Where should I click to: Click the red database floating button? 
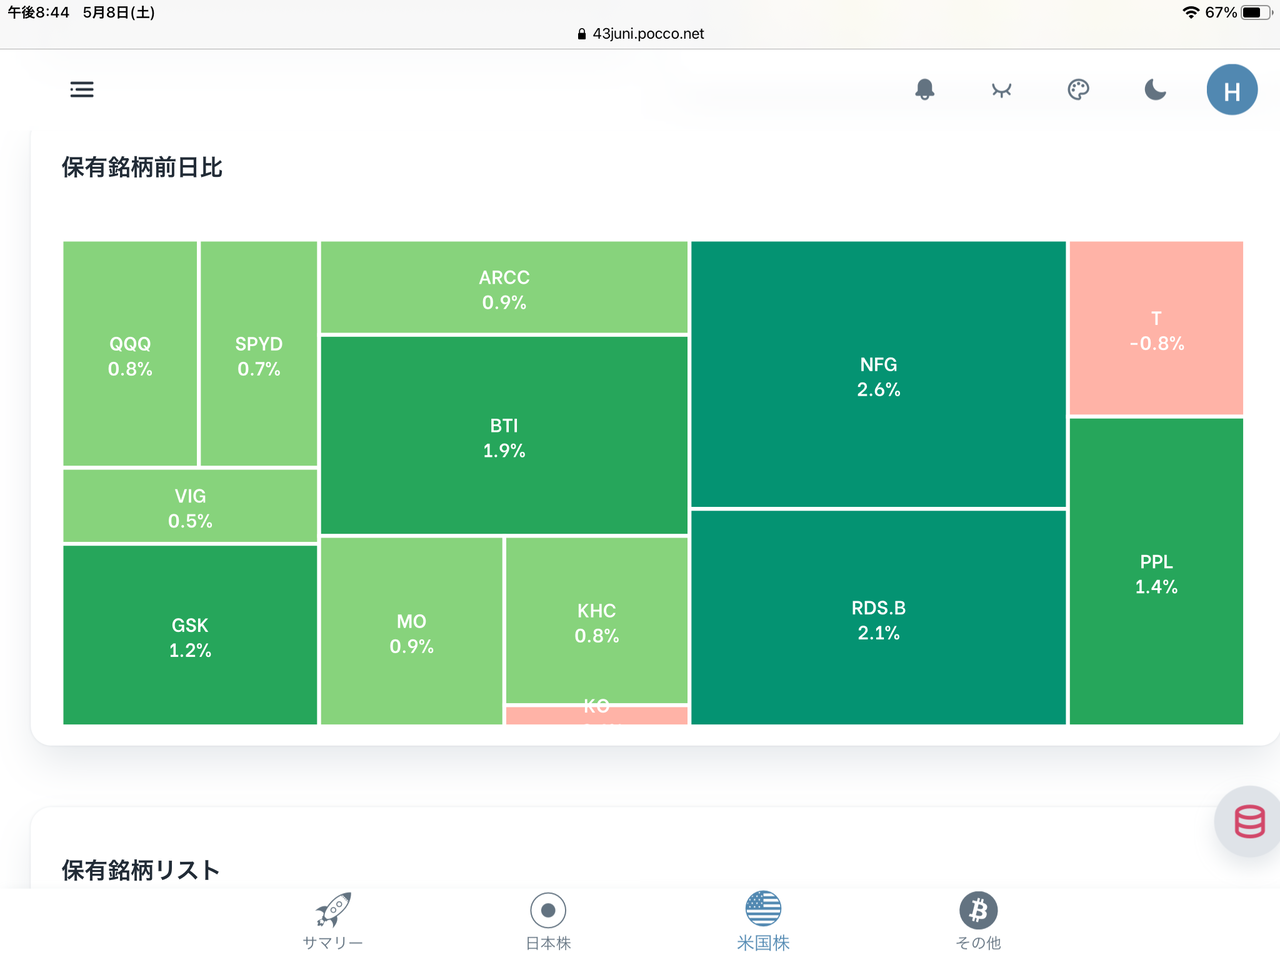(x=1249, y=821)
